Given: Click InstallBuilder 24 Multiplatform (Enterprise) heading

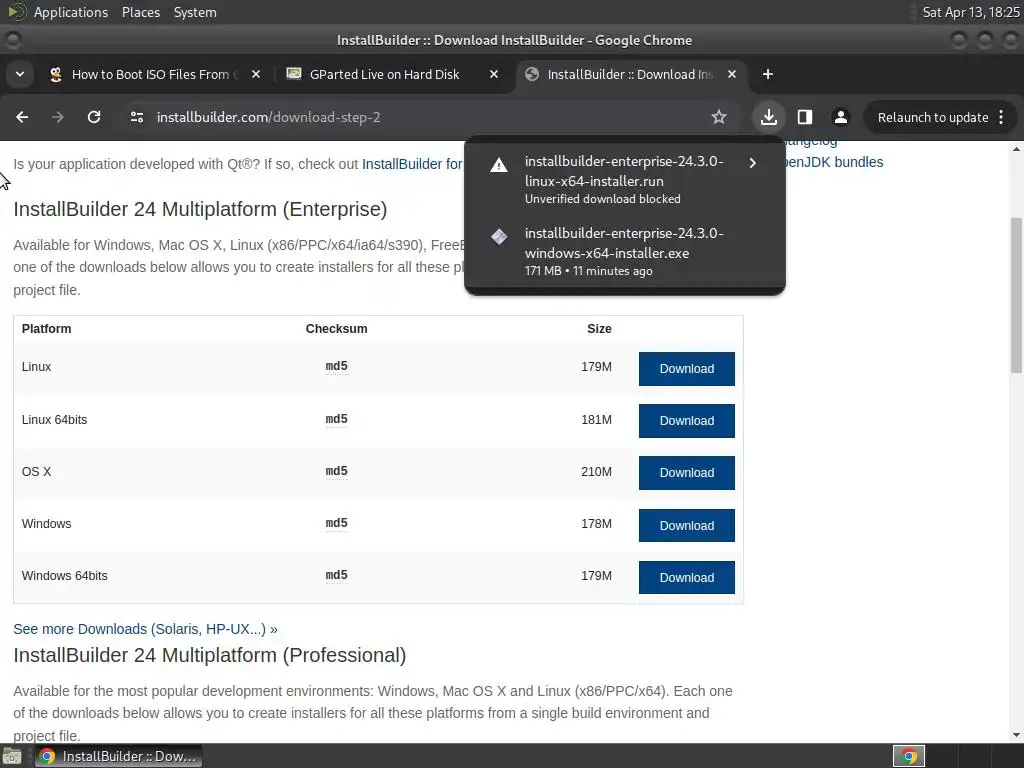Looking at the screenshot, I should point(200,209).
